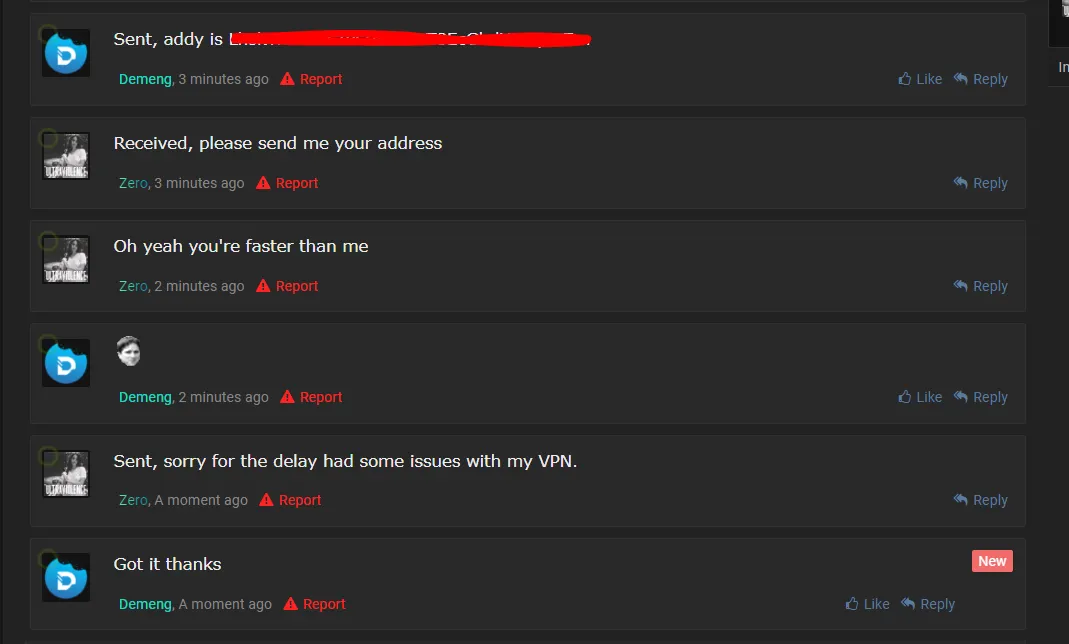Open Zero's profile link on VPN comment
The width and height of the screenshot is (1069, 644).
[133, 500]
